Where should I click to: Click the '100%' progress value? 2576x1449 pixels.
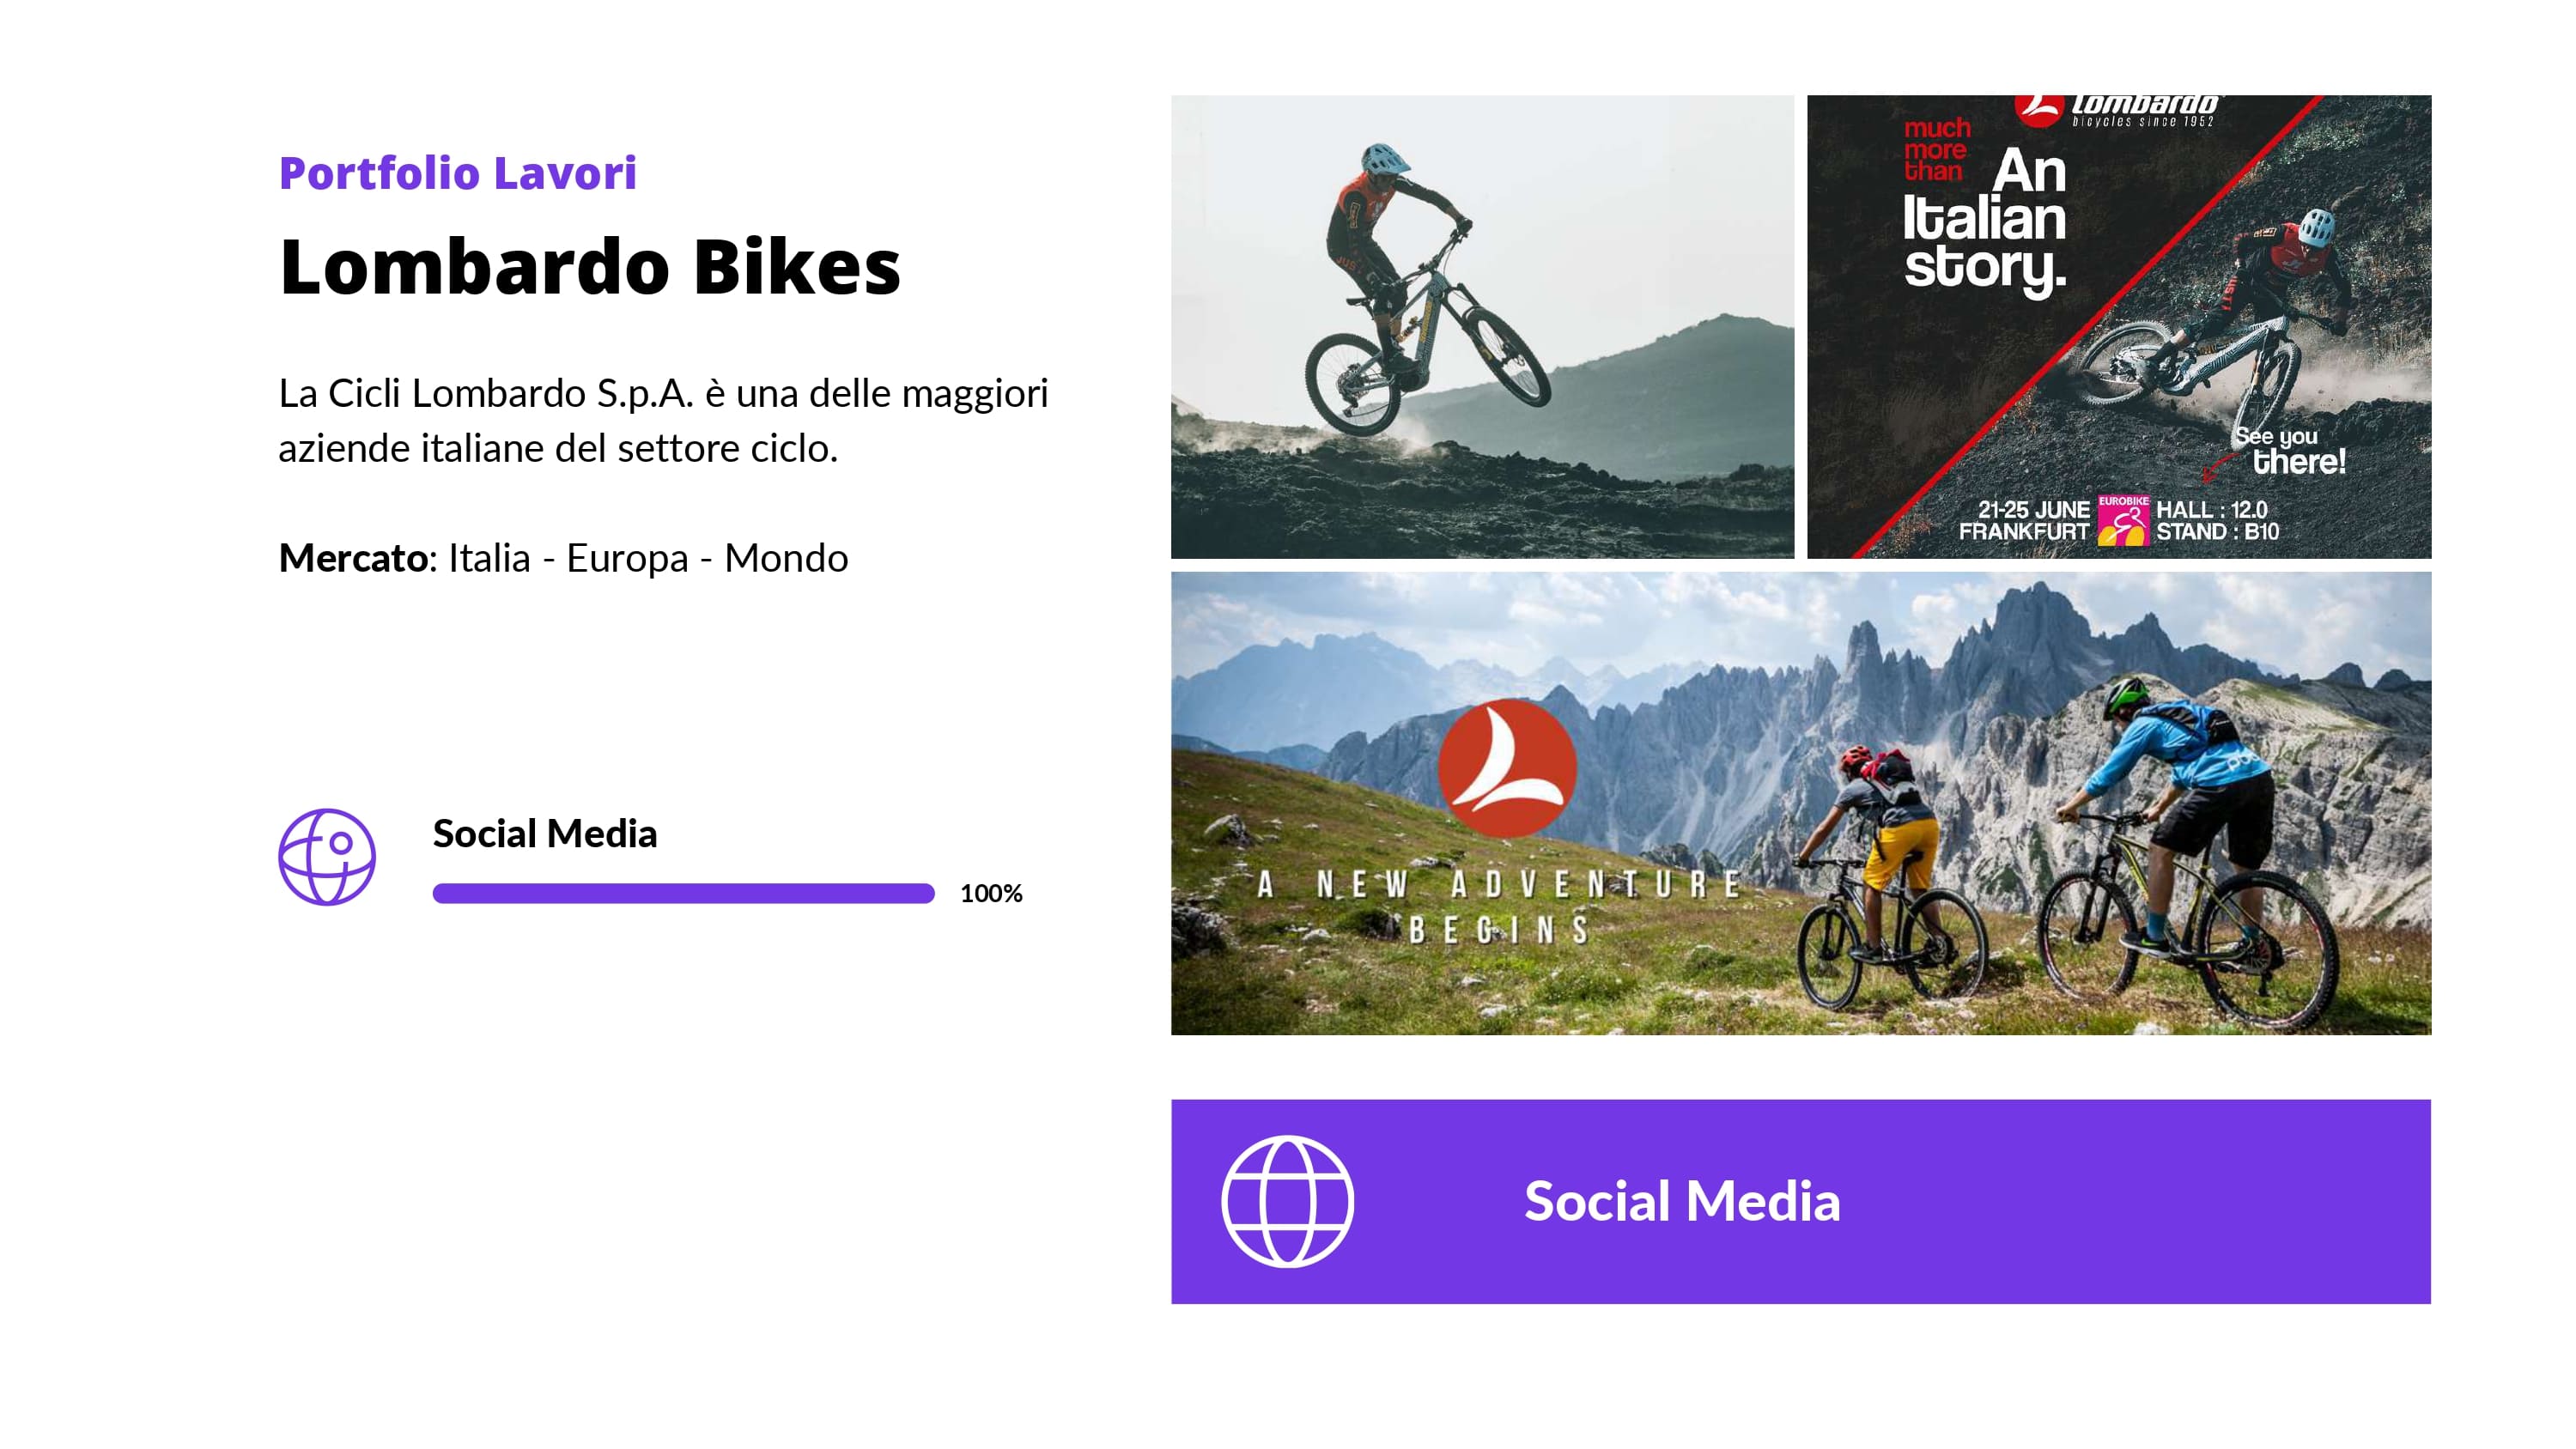click(990, 893)
